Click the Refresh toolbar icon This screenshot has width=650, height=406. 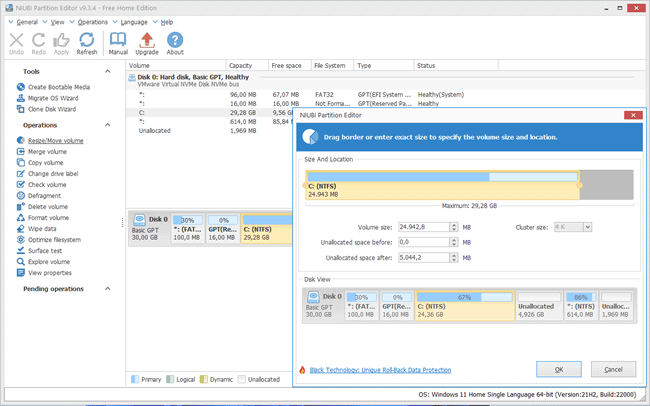click(x=87, y=44)
